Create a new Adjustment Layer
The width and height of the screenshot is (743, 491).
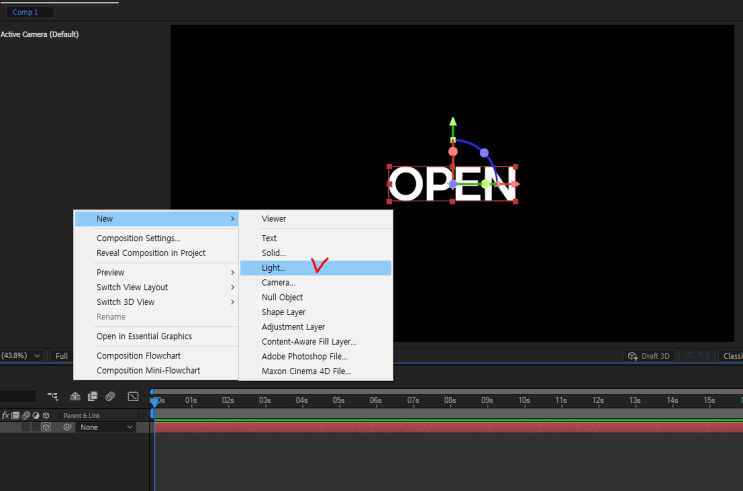point(316,327)
